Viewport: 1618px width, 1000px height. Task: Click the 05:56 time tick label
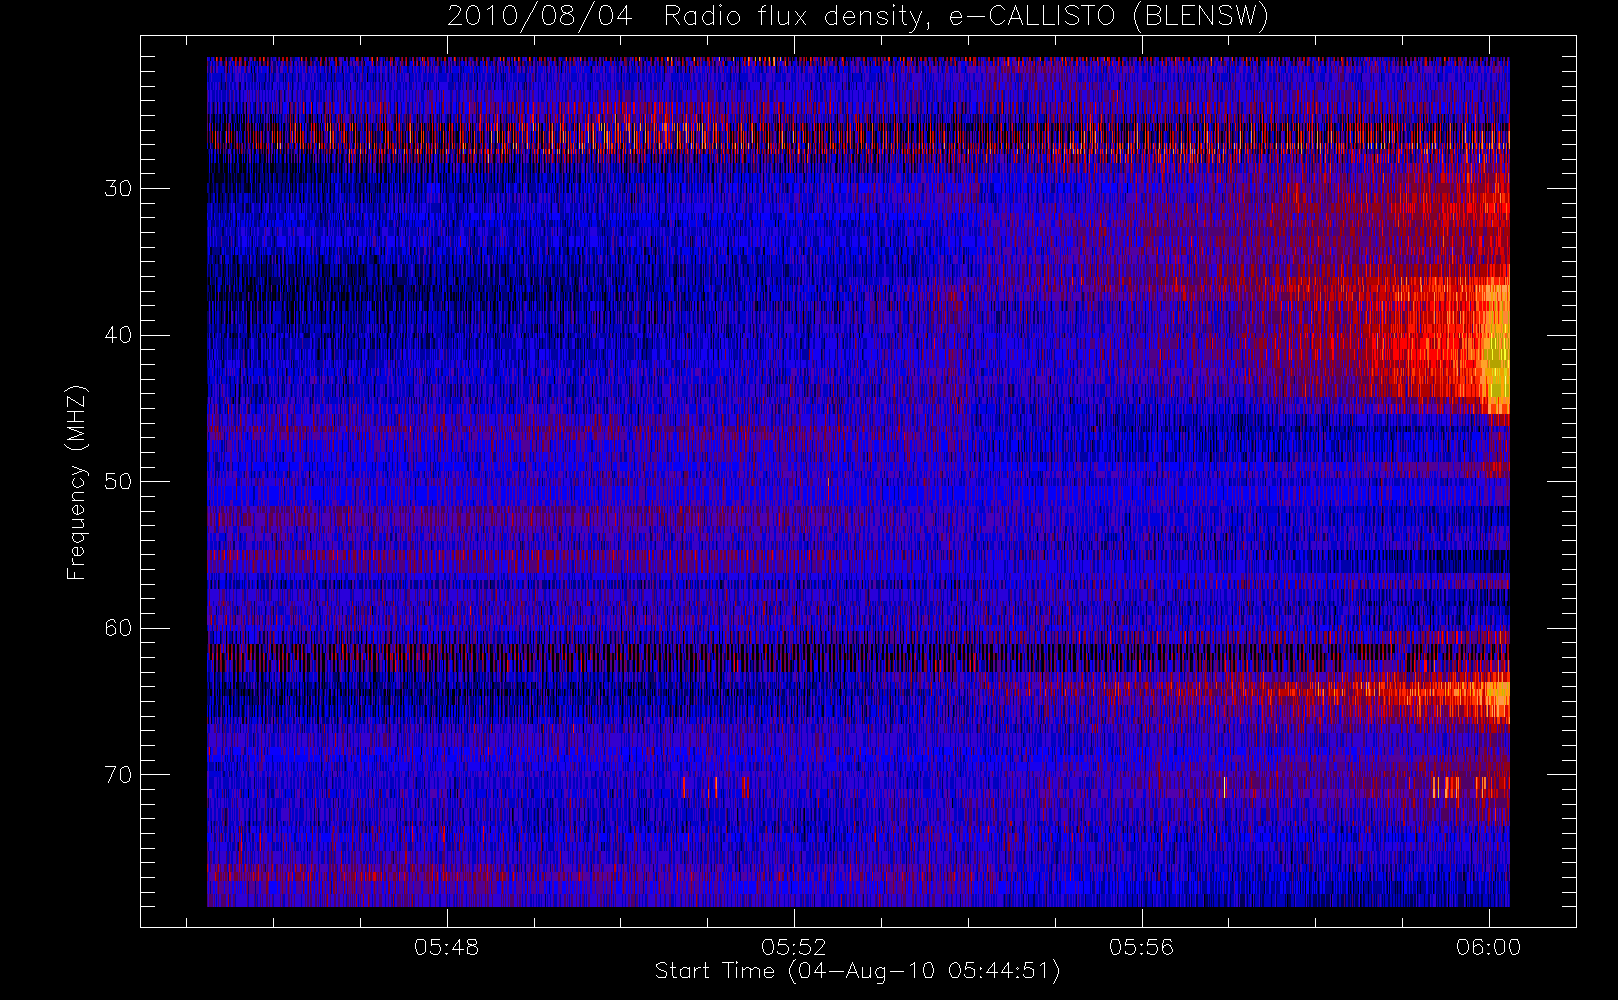pyautogui.click(x=1141, y=947)
